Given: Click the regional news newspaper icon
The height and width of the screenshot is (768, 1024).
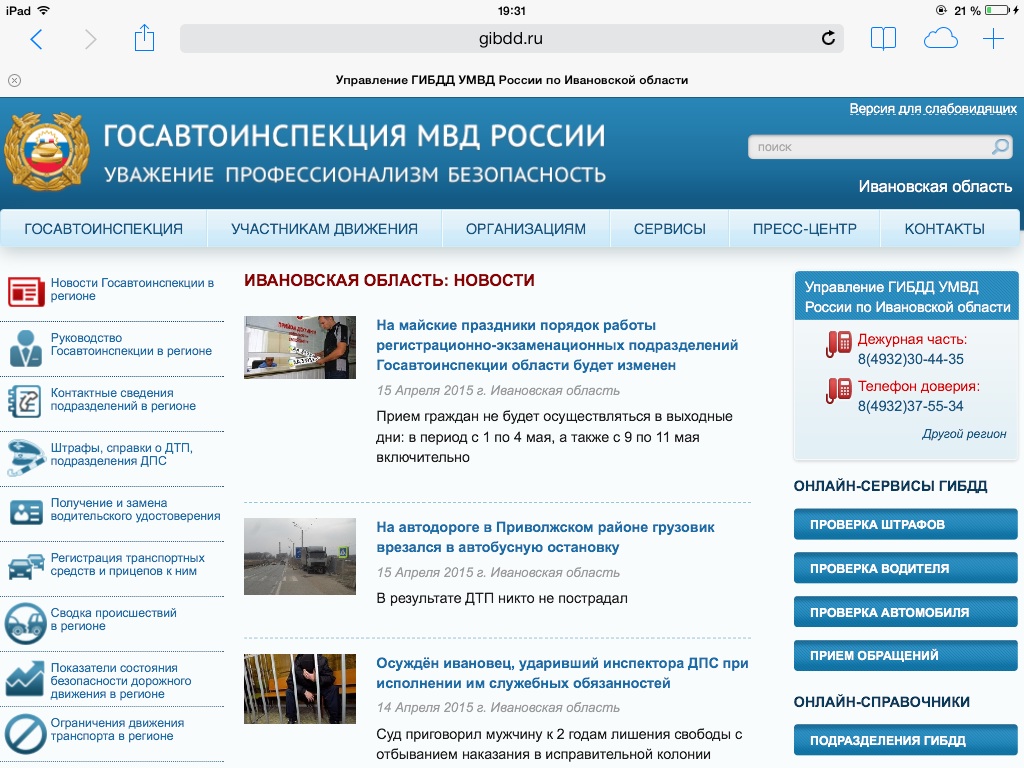Looking at the screenshot, I should click(25, 290).
